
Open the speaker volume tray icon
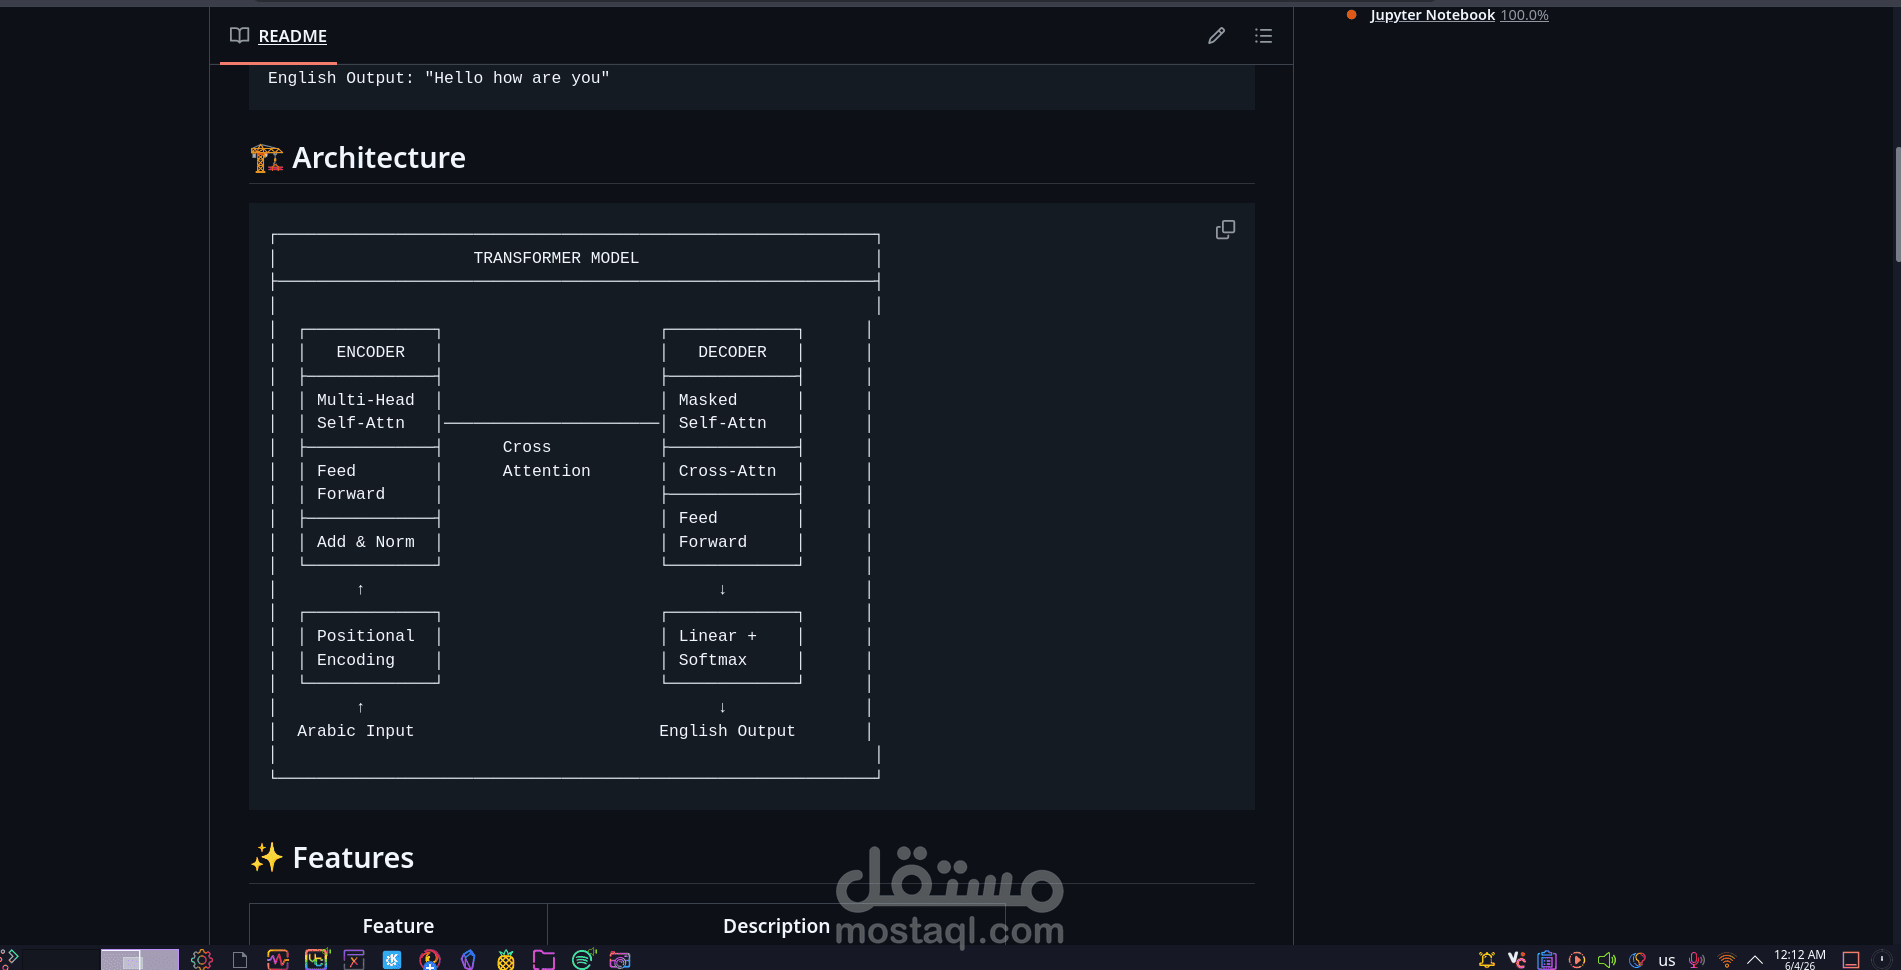[1607, 960]
